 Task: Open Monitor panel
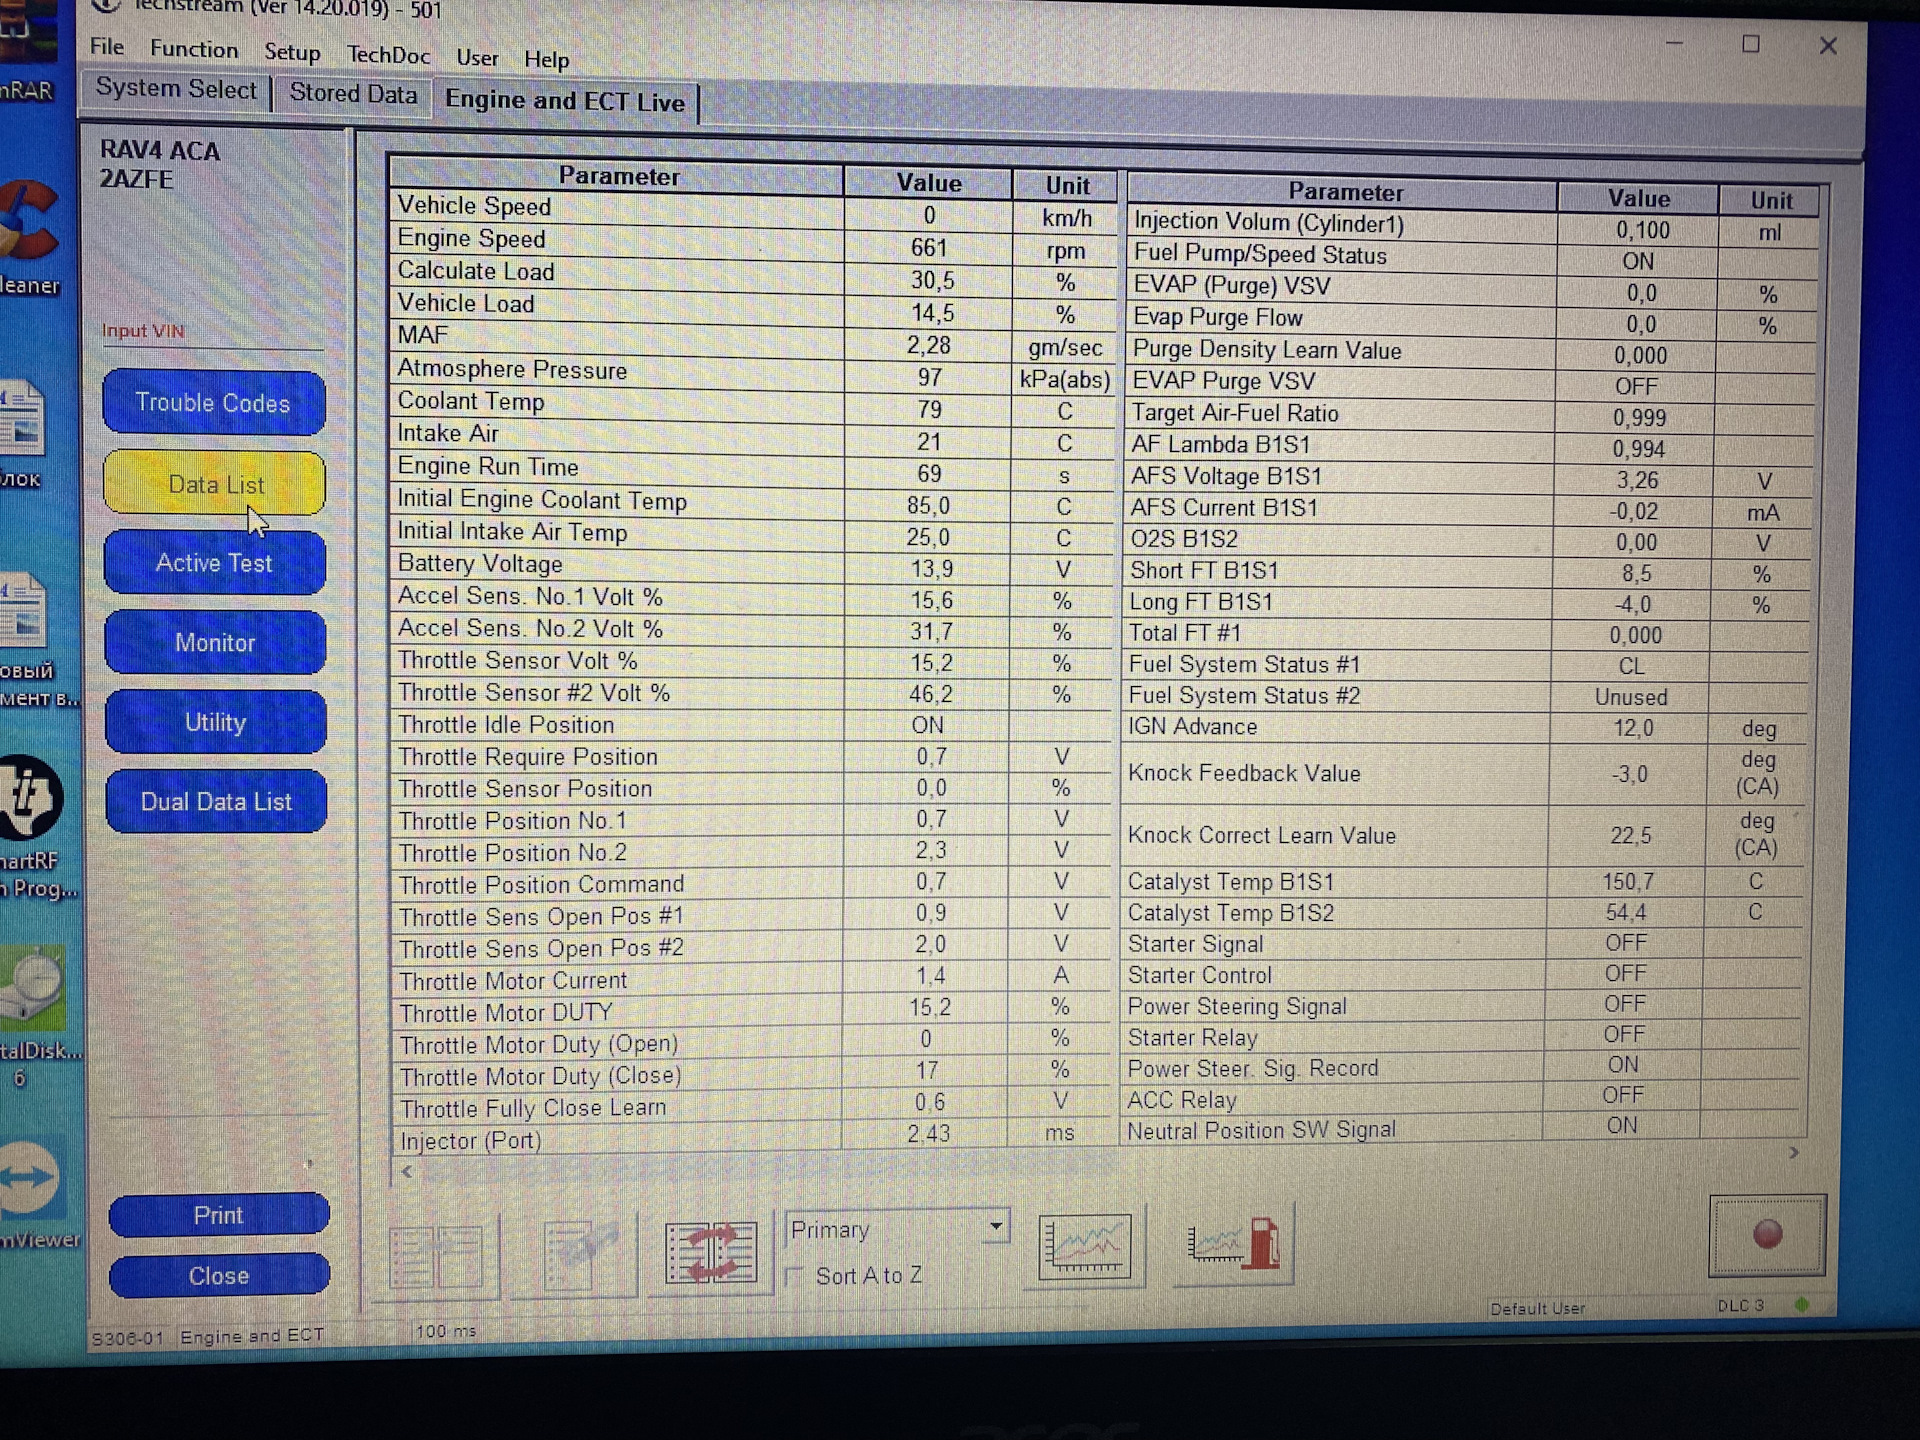coord(219,641)
